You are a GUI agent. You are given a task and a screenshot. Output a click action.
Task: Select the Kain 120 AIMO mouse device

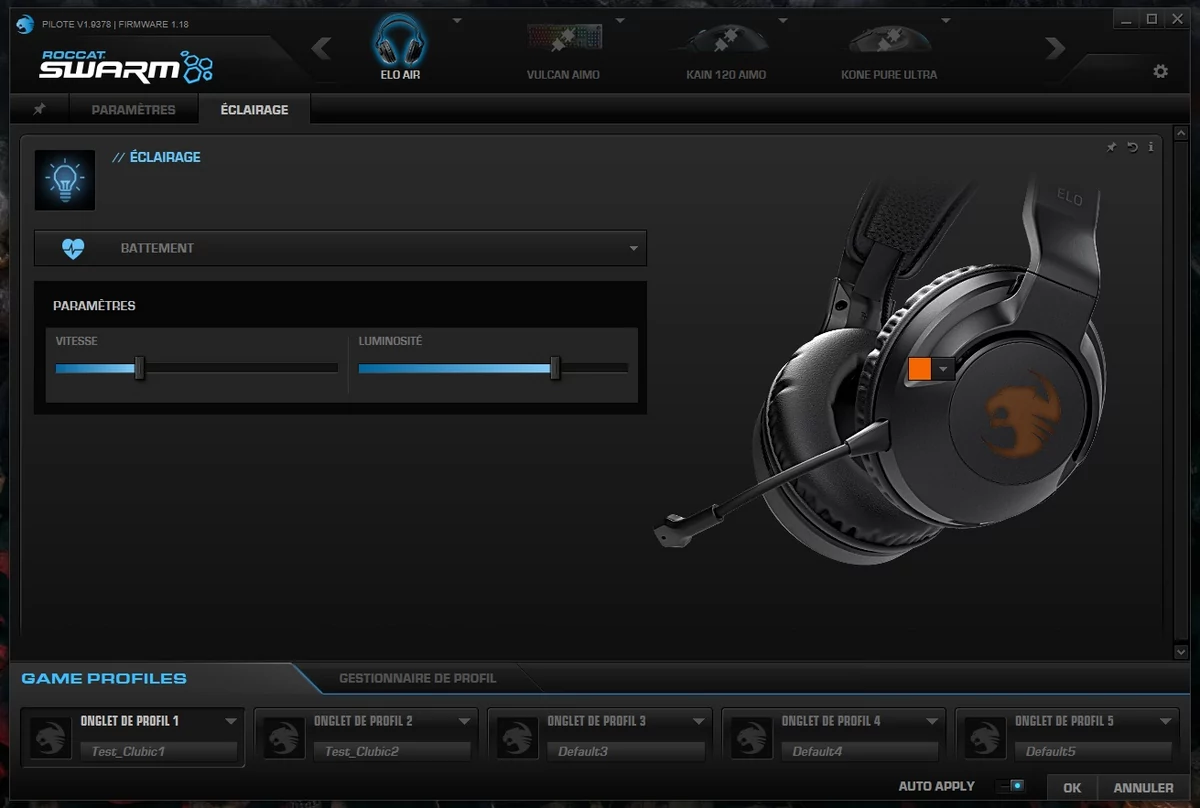pyautogui.click(x=726, y=39)
